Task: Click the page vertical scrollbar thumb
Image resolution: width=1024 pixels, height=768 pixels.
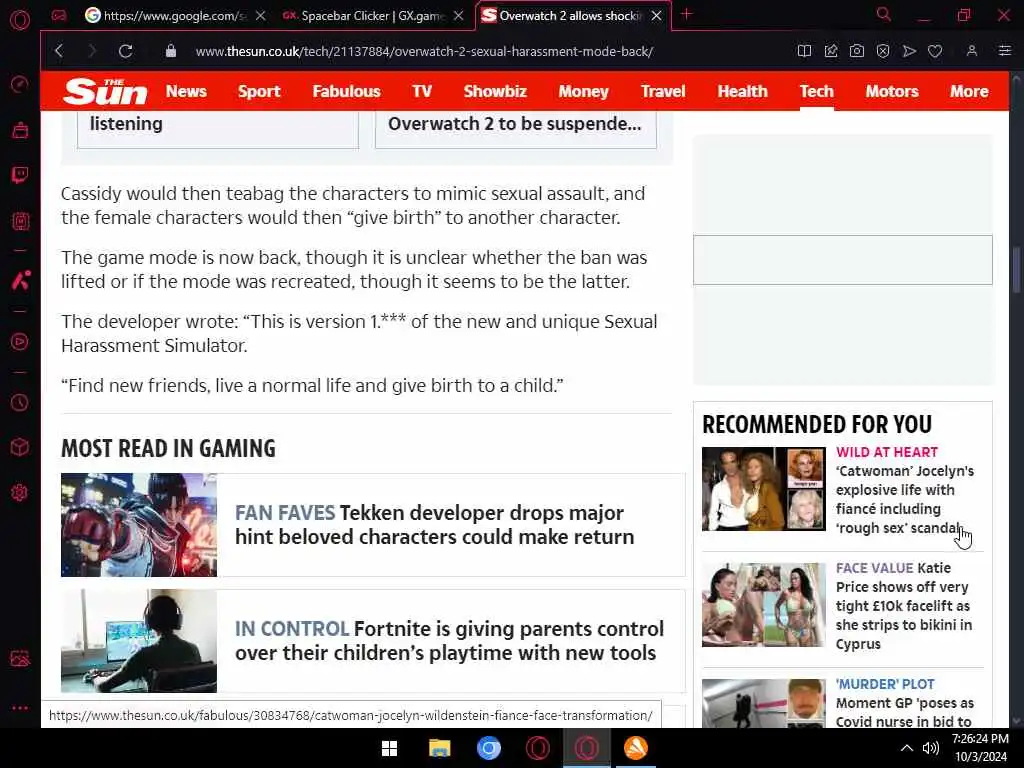Action: coord(1016,270)
